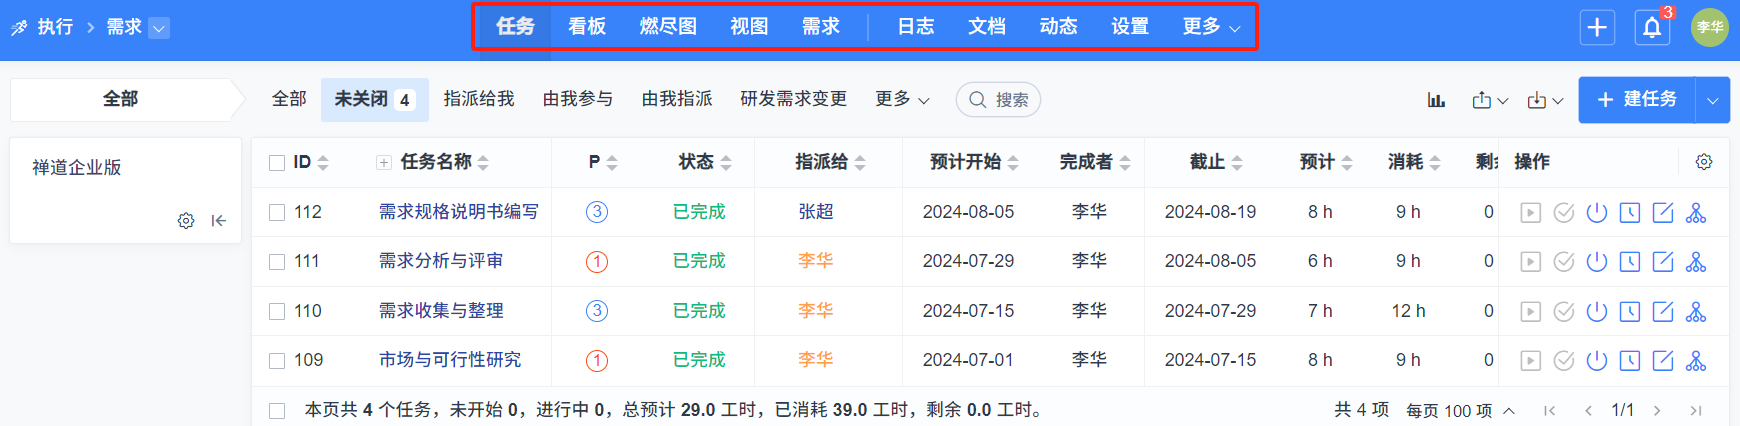Open the 视图 tab
The height and width of the screenshot is (426, 1740).
pos(749,27)
